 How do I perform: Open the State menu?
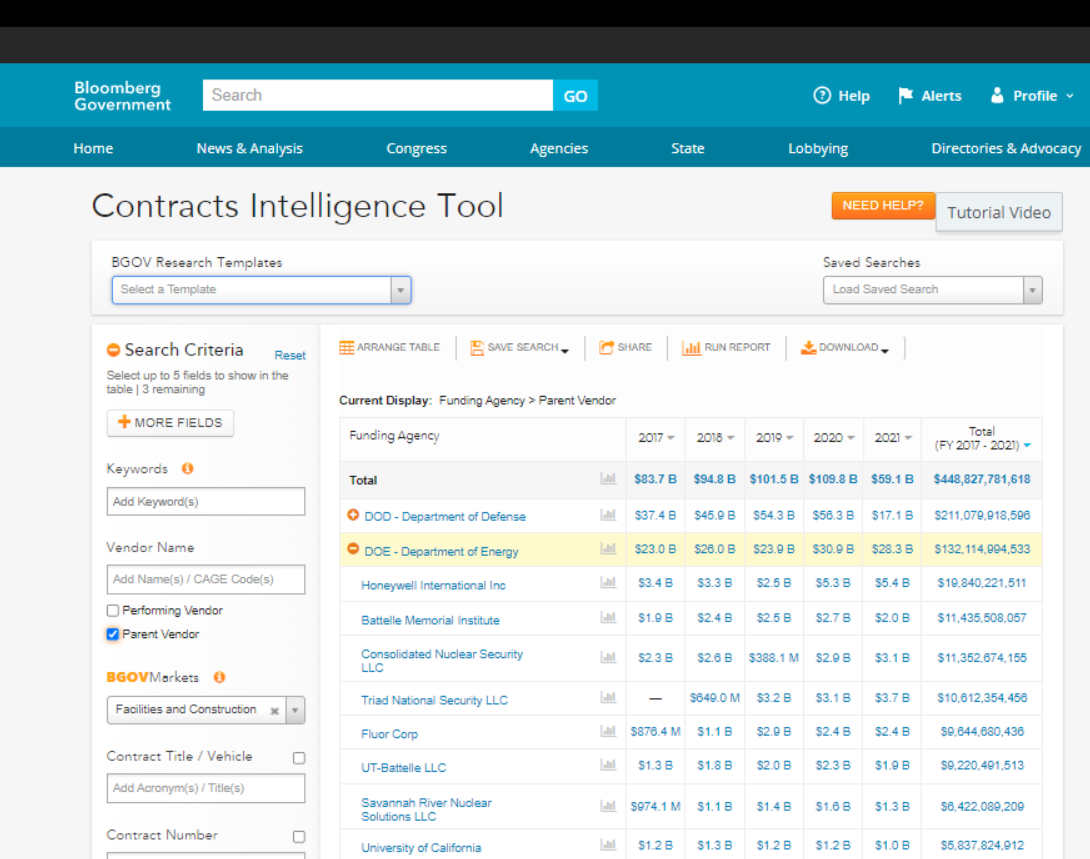688,148
